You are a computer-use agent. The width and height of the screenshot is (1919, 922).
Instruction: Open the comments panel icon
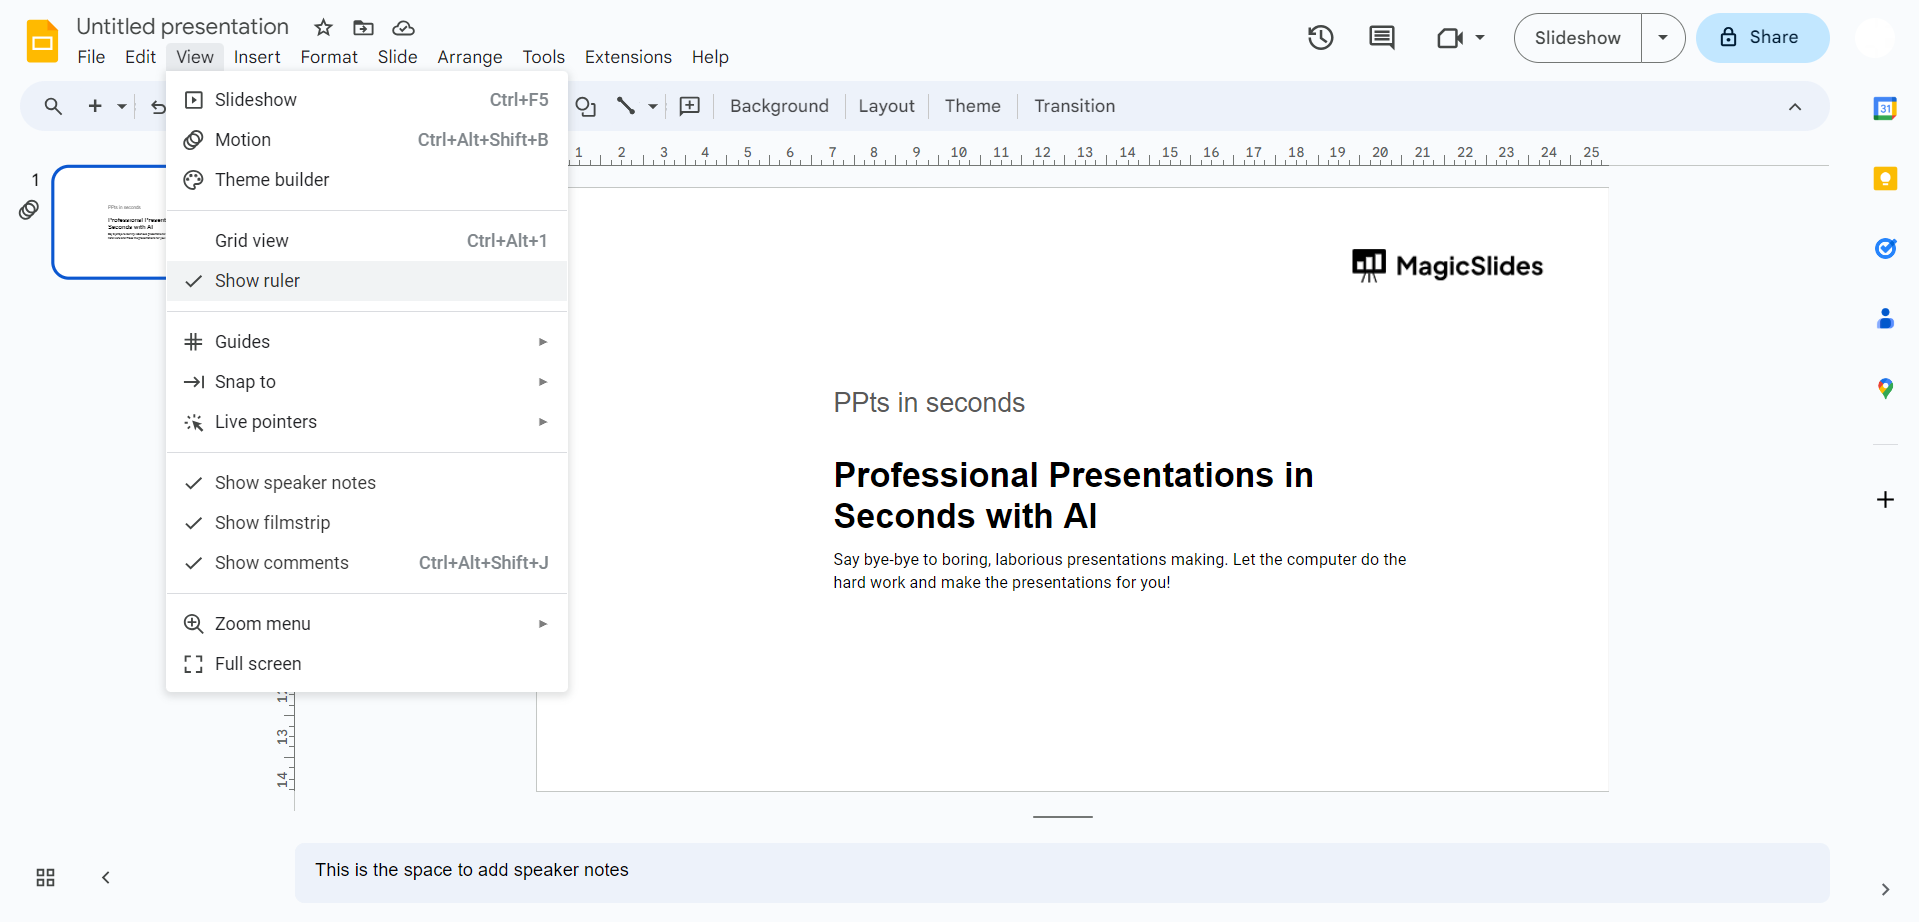point(1381,38)
